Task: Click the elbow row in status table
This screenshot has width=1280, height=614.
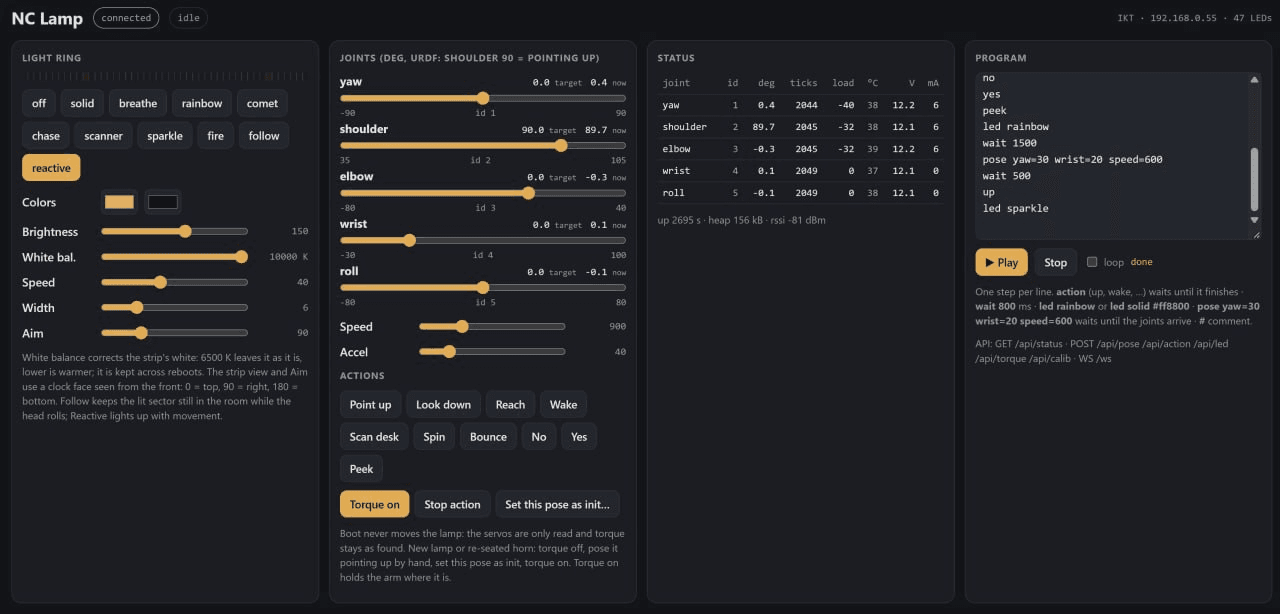Action: point(800,149)
